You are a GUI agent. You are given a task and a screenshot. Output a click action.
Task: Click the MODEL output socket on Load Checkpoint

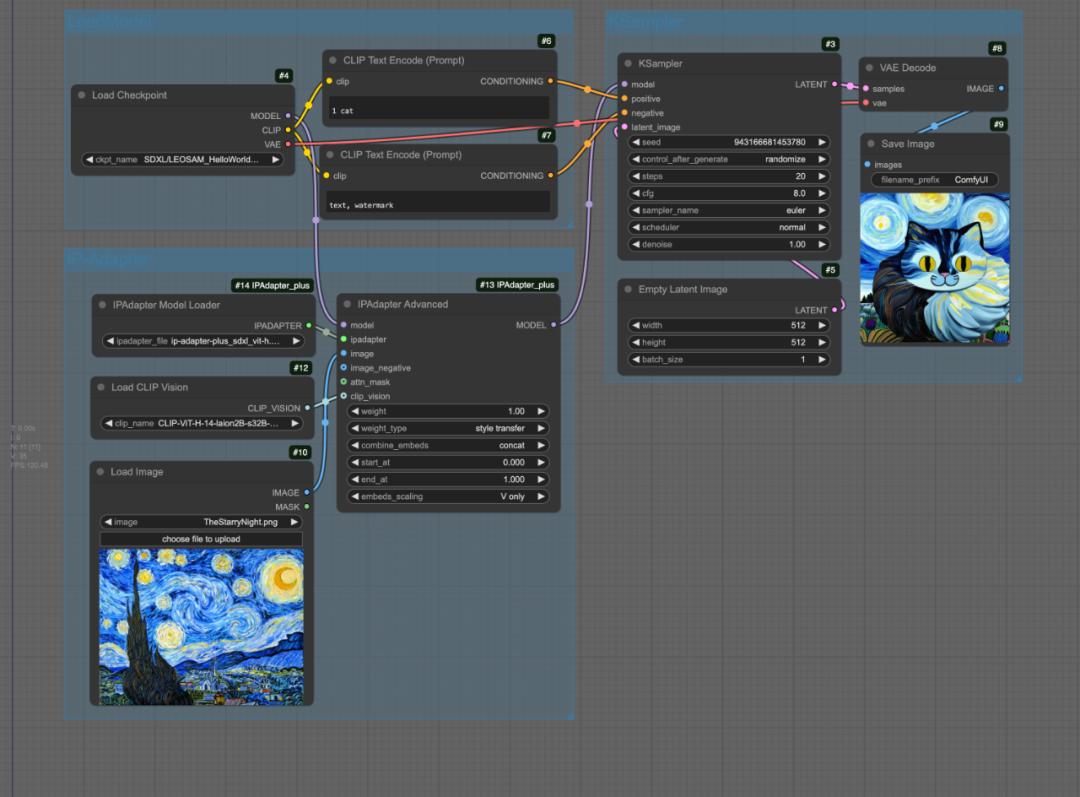tap(288, 116)
